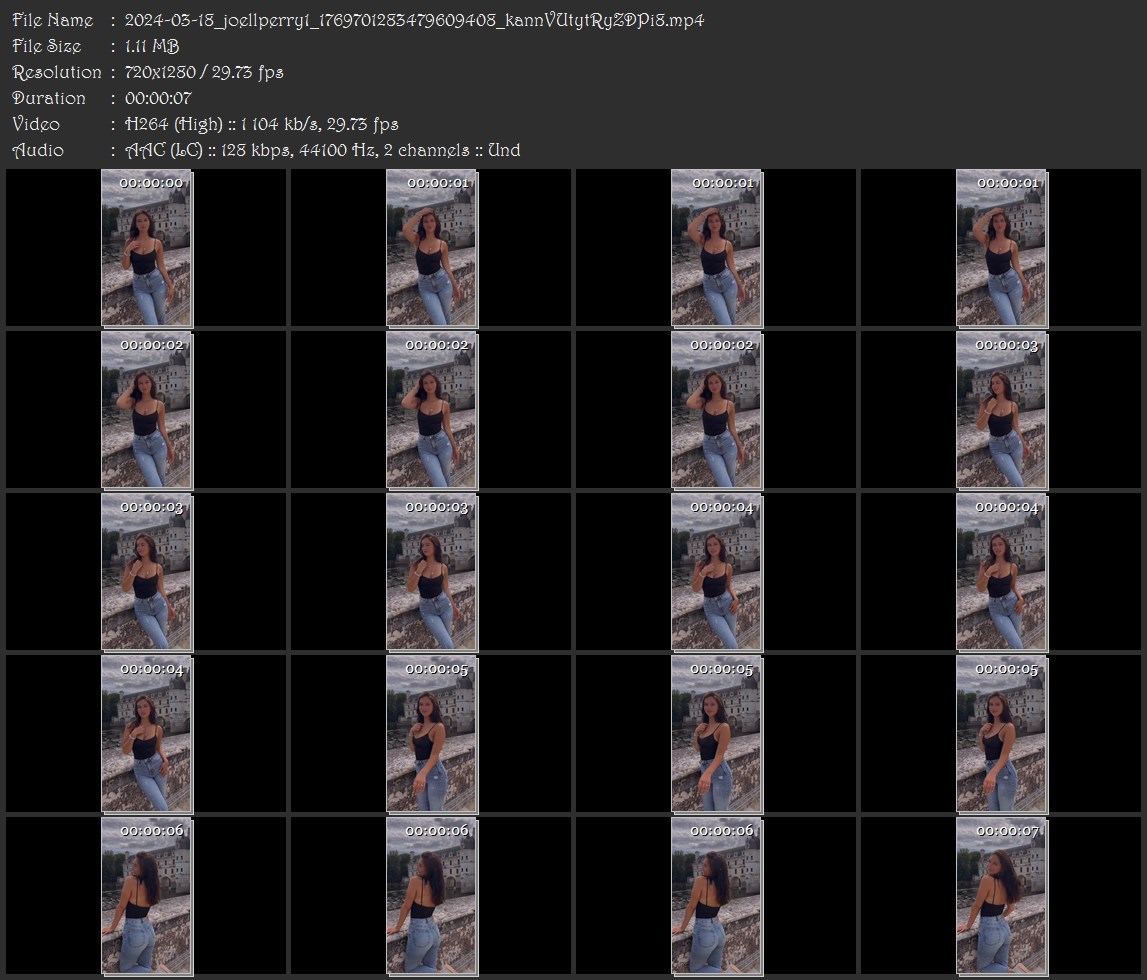Screen dimensions: 1147x980
Task: Select the "1.11 MB" file size value
Action: [151, 46]
